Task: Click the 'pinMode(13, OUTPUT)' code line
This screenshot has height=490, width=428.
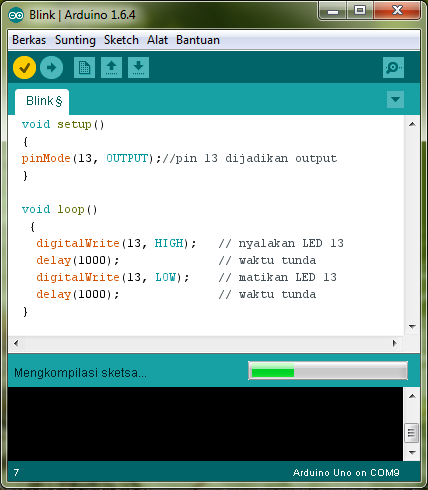Action: point(180,158)
